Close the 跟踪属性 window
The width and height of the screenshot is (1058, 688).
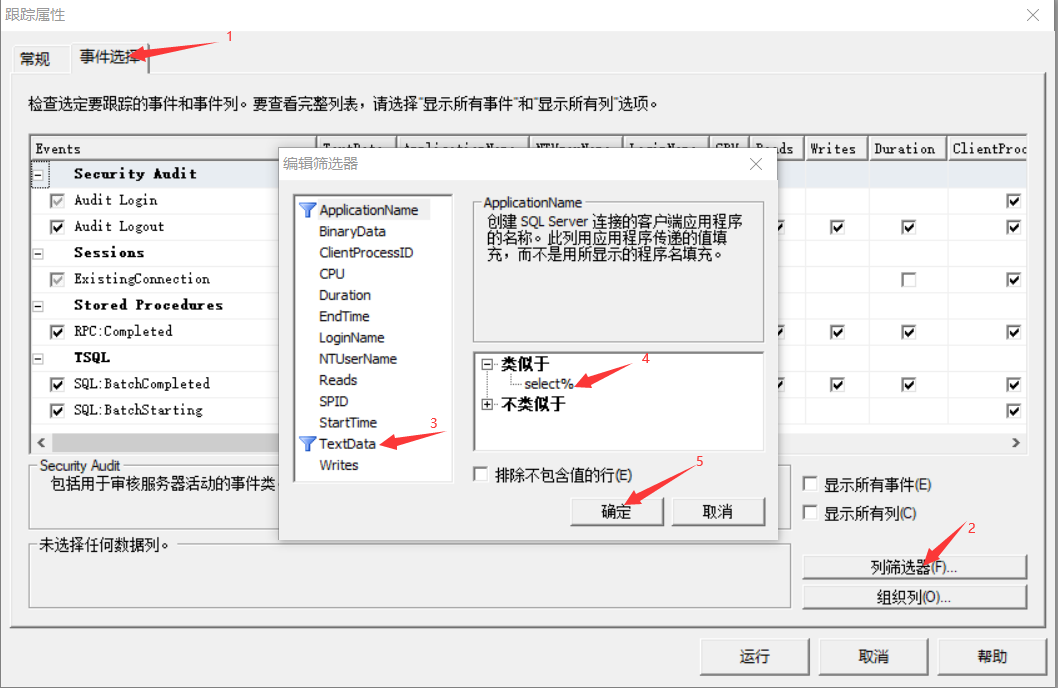pyautogui.click(x=1032, y=15)
